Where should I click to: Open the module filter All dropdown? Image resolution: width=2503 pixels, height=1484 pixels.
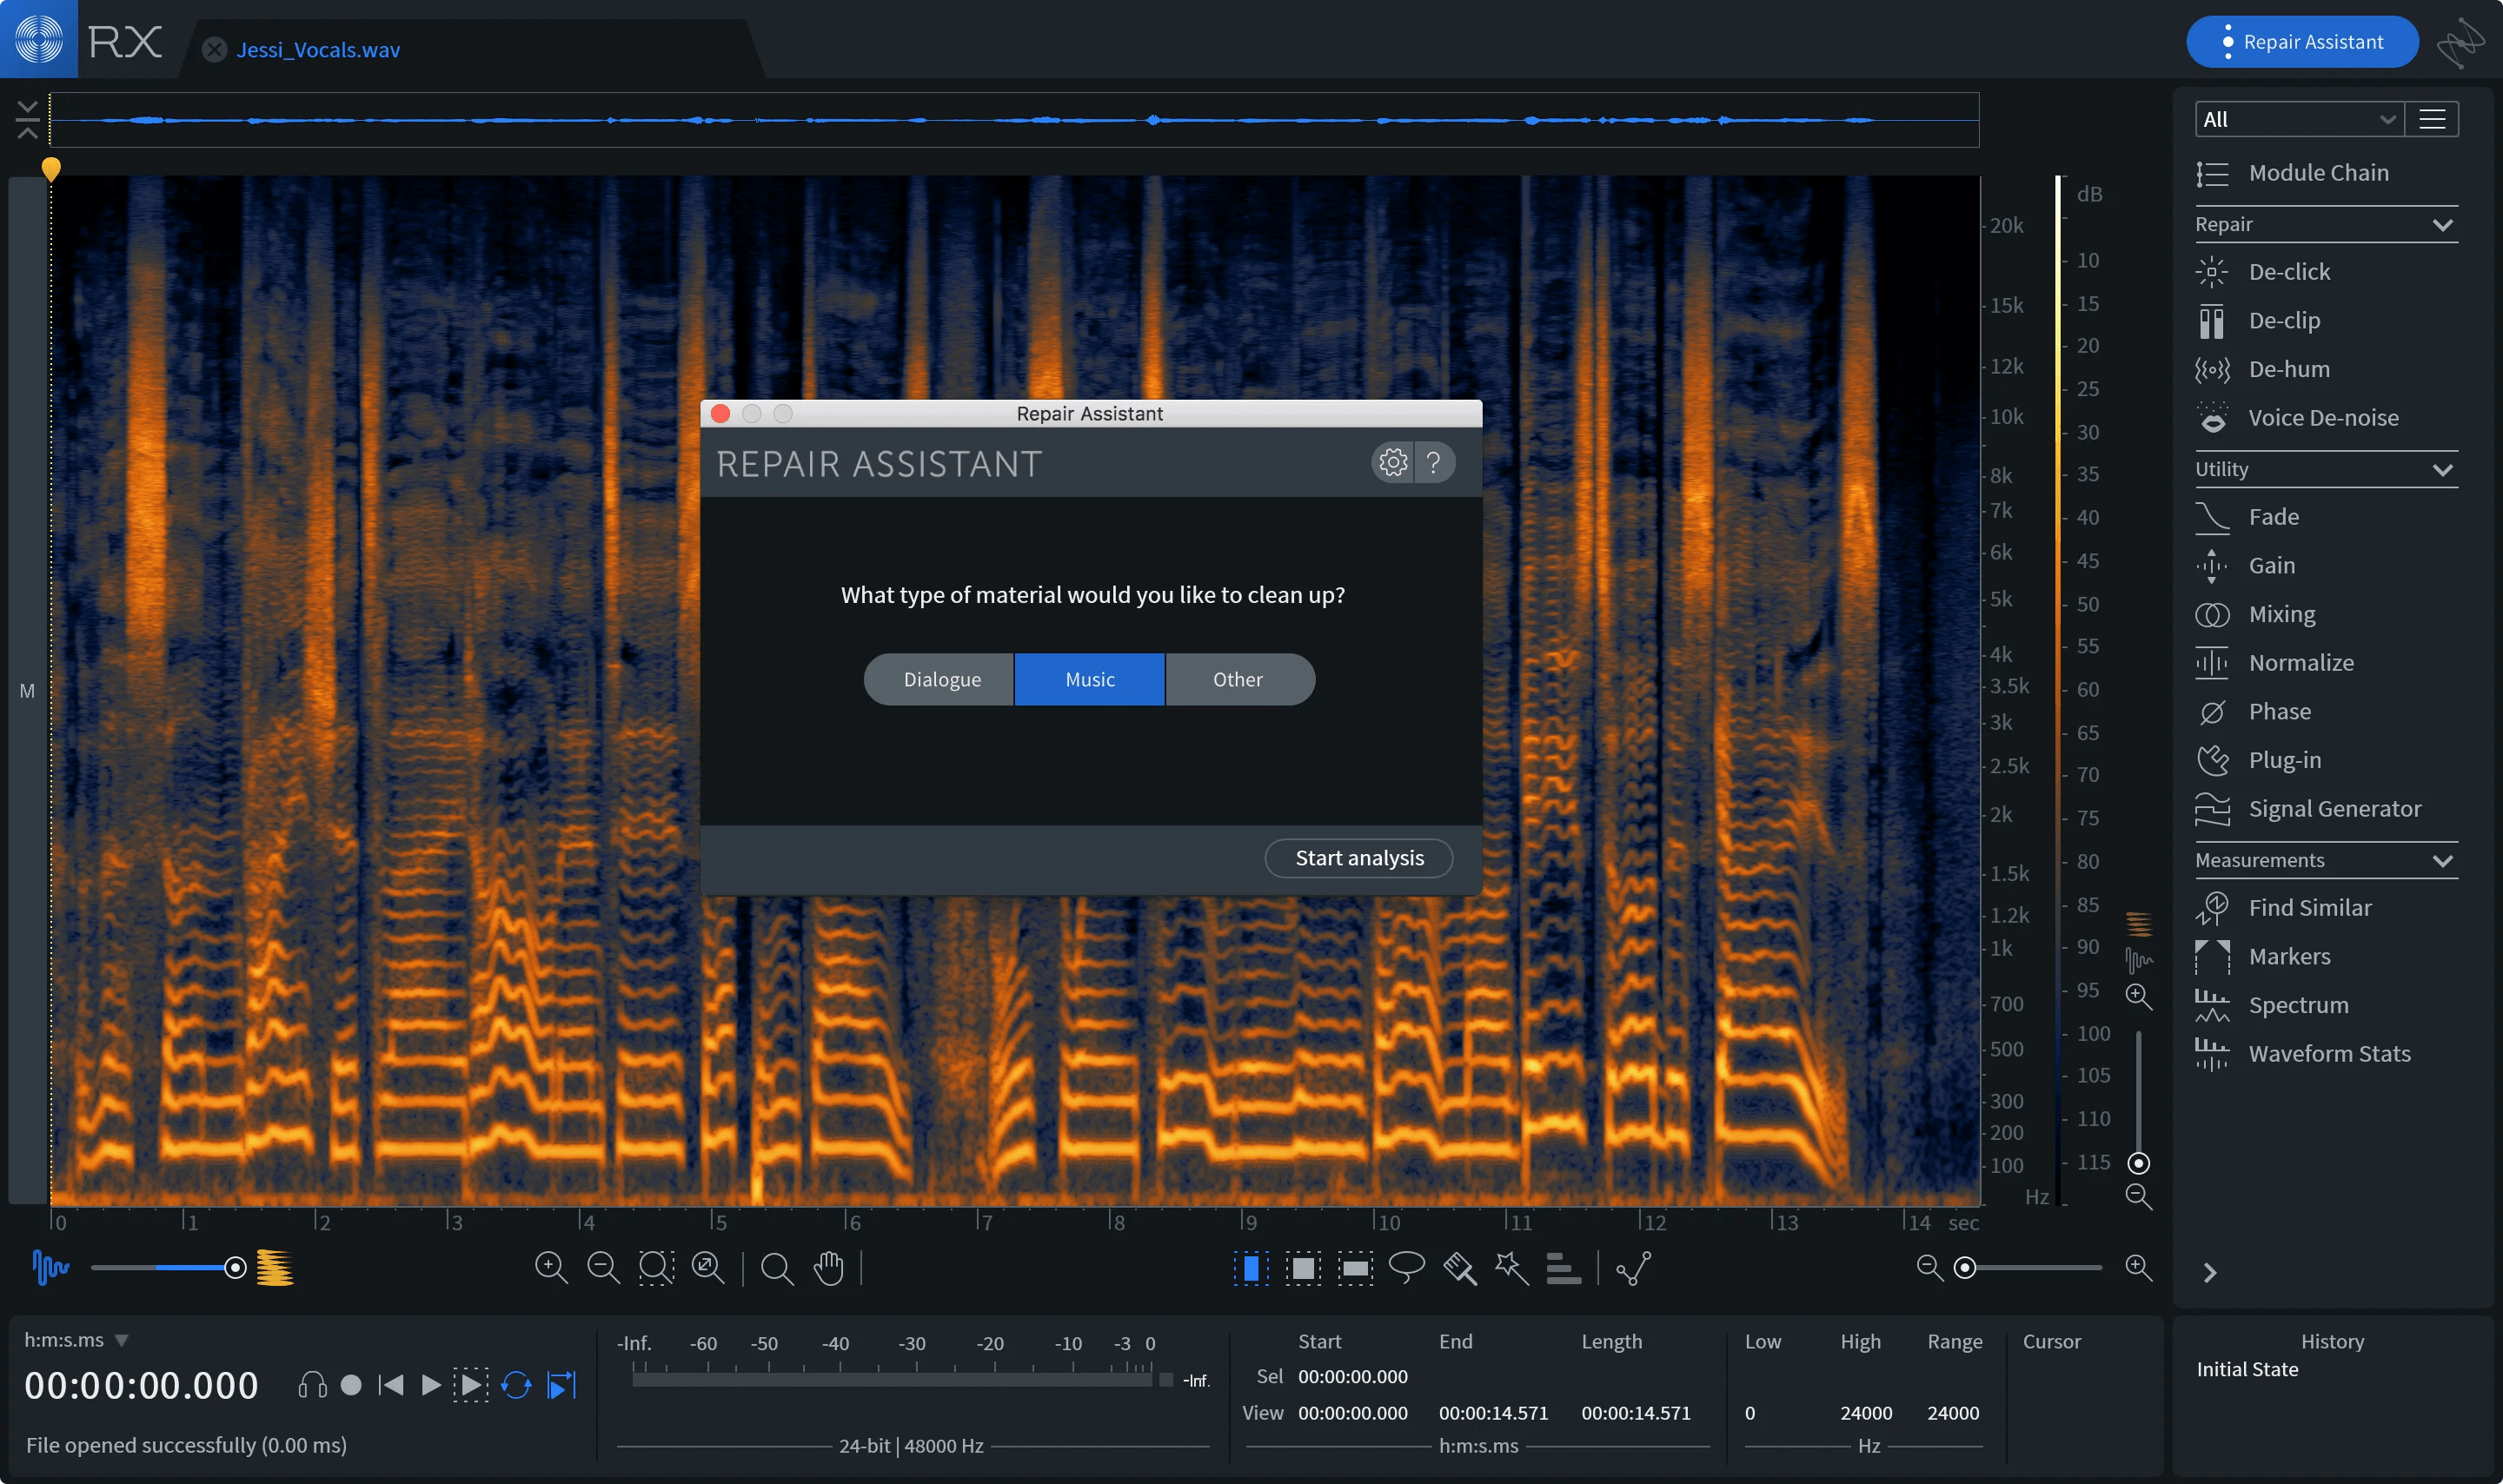click(2296, 119)
